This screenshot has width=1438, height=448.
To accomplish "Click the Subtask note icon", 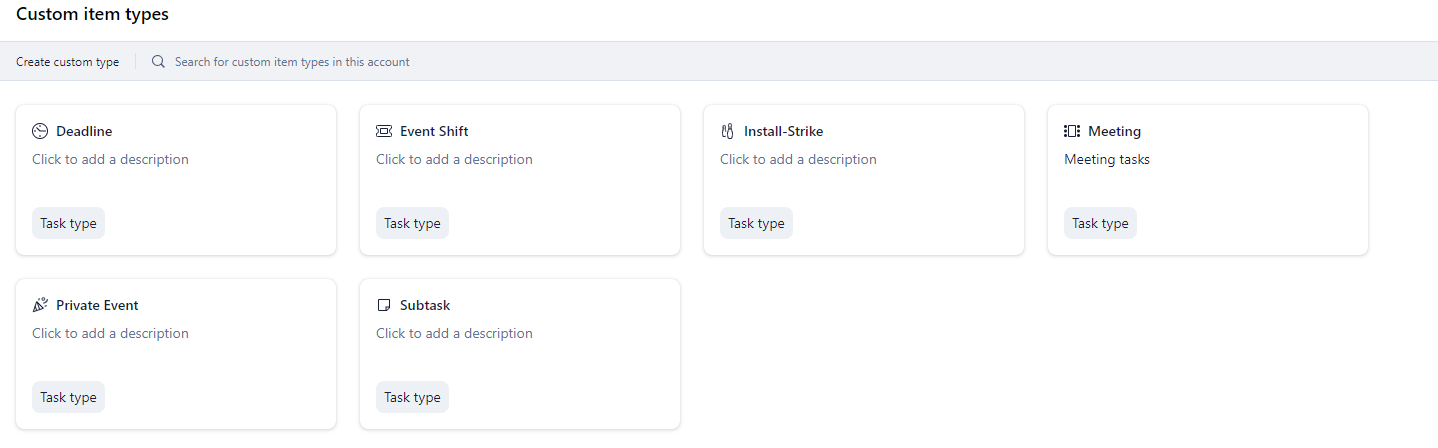I will 384,305.
